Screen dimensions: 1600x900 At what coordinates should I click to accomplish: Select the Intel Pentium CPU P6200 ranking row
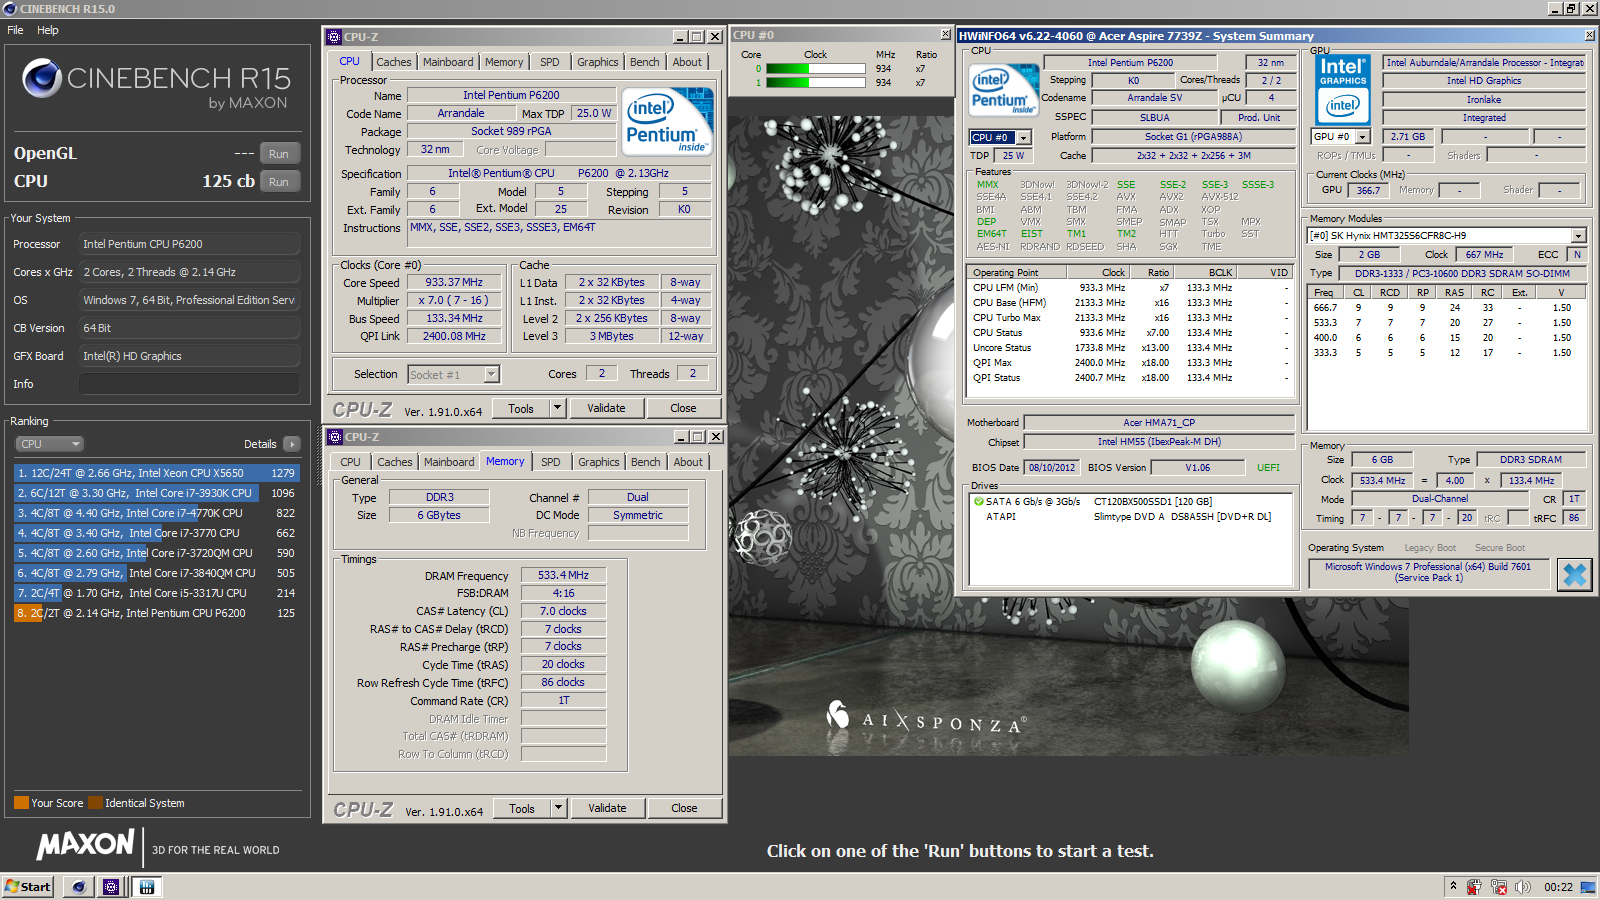156,613
